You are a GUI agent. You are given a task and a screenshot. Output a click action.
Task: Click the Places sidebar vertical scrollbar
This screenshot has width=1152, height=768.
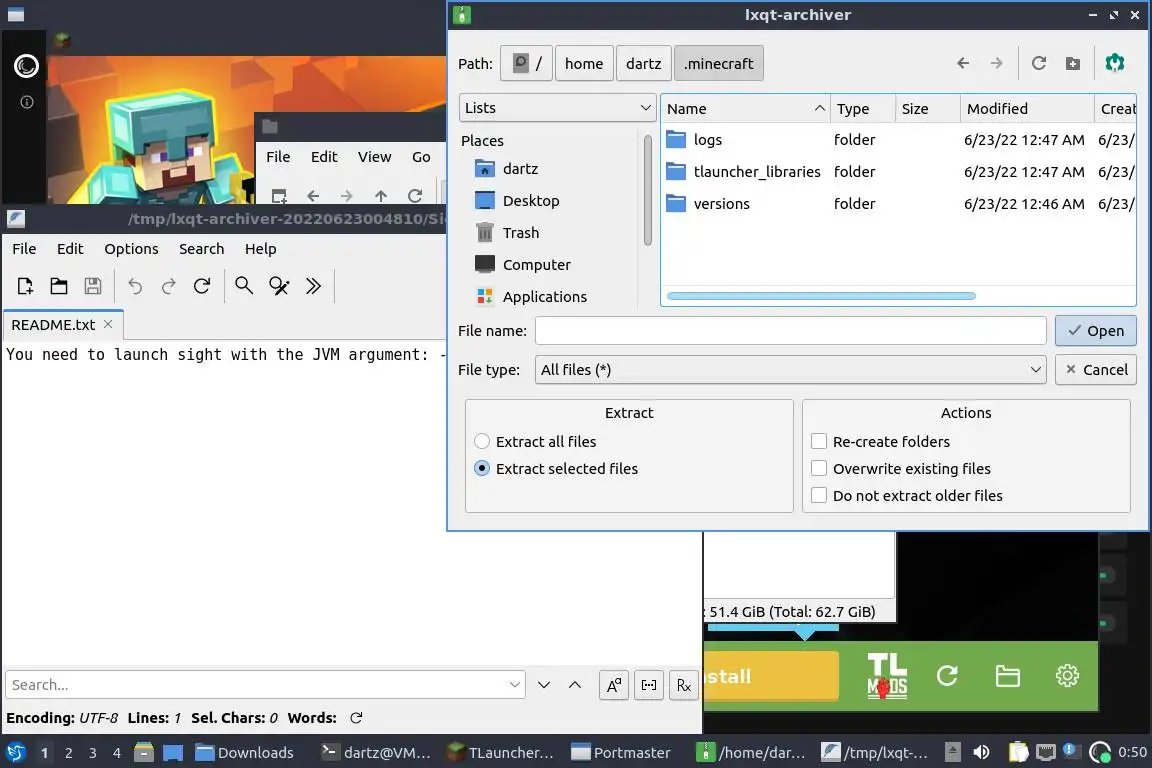point(647,190)
